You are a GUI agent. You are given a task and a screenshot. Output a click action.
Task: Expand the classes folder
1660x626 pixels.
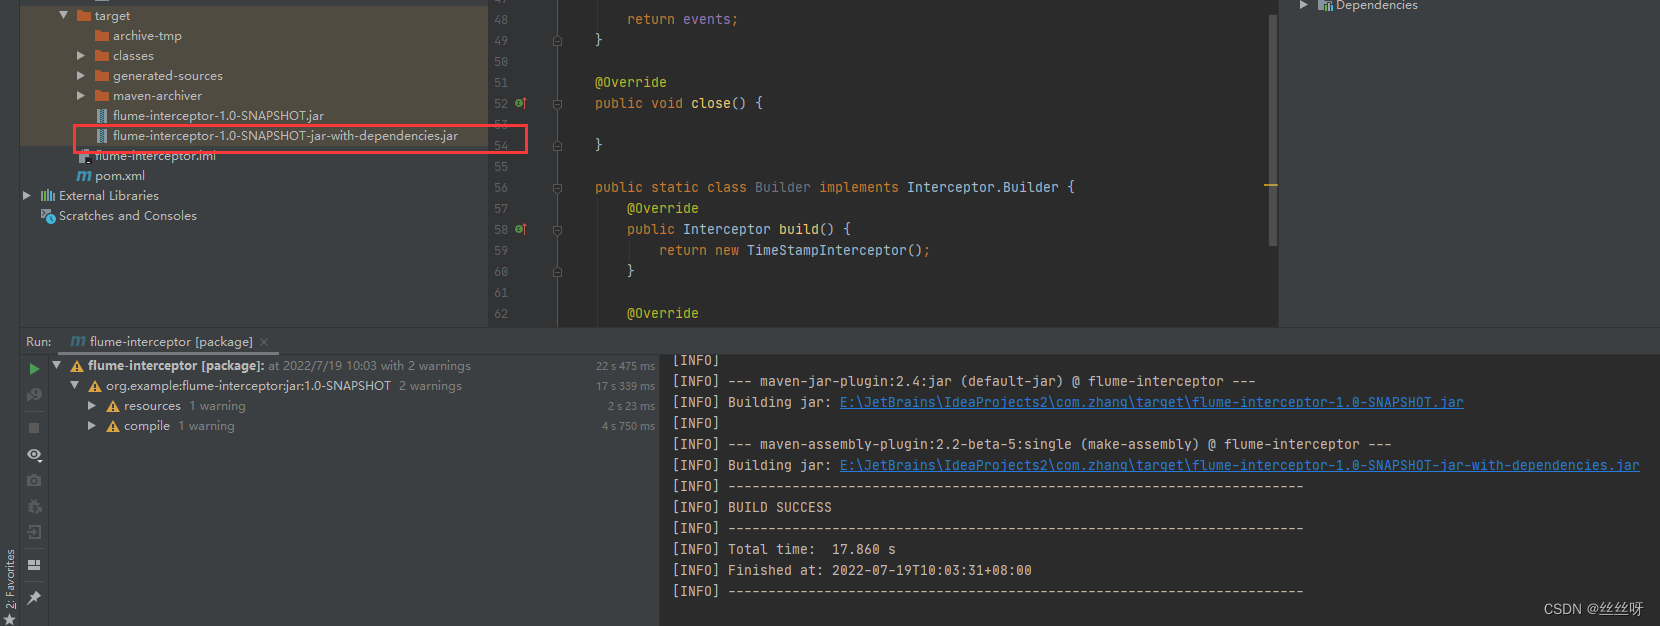tap(81, 56)
